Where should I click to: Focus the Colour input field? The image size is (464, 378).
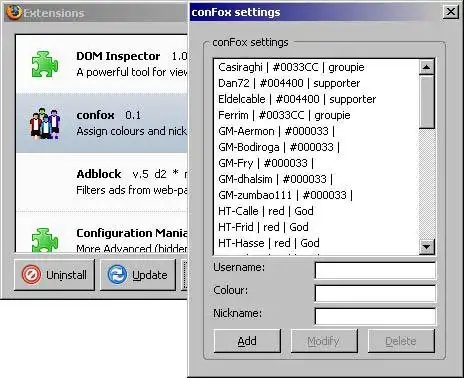pyautogui.click(x=375, y=293)
